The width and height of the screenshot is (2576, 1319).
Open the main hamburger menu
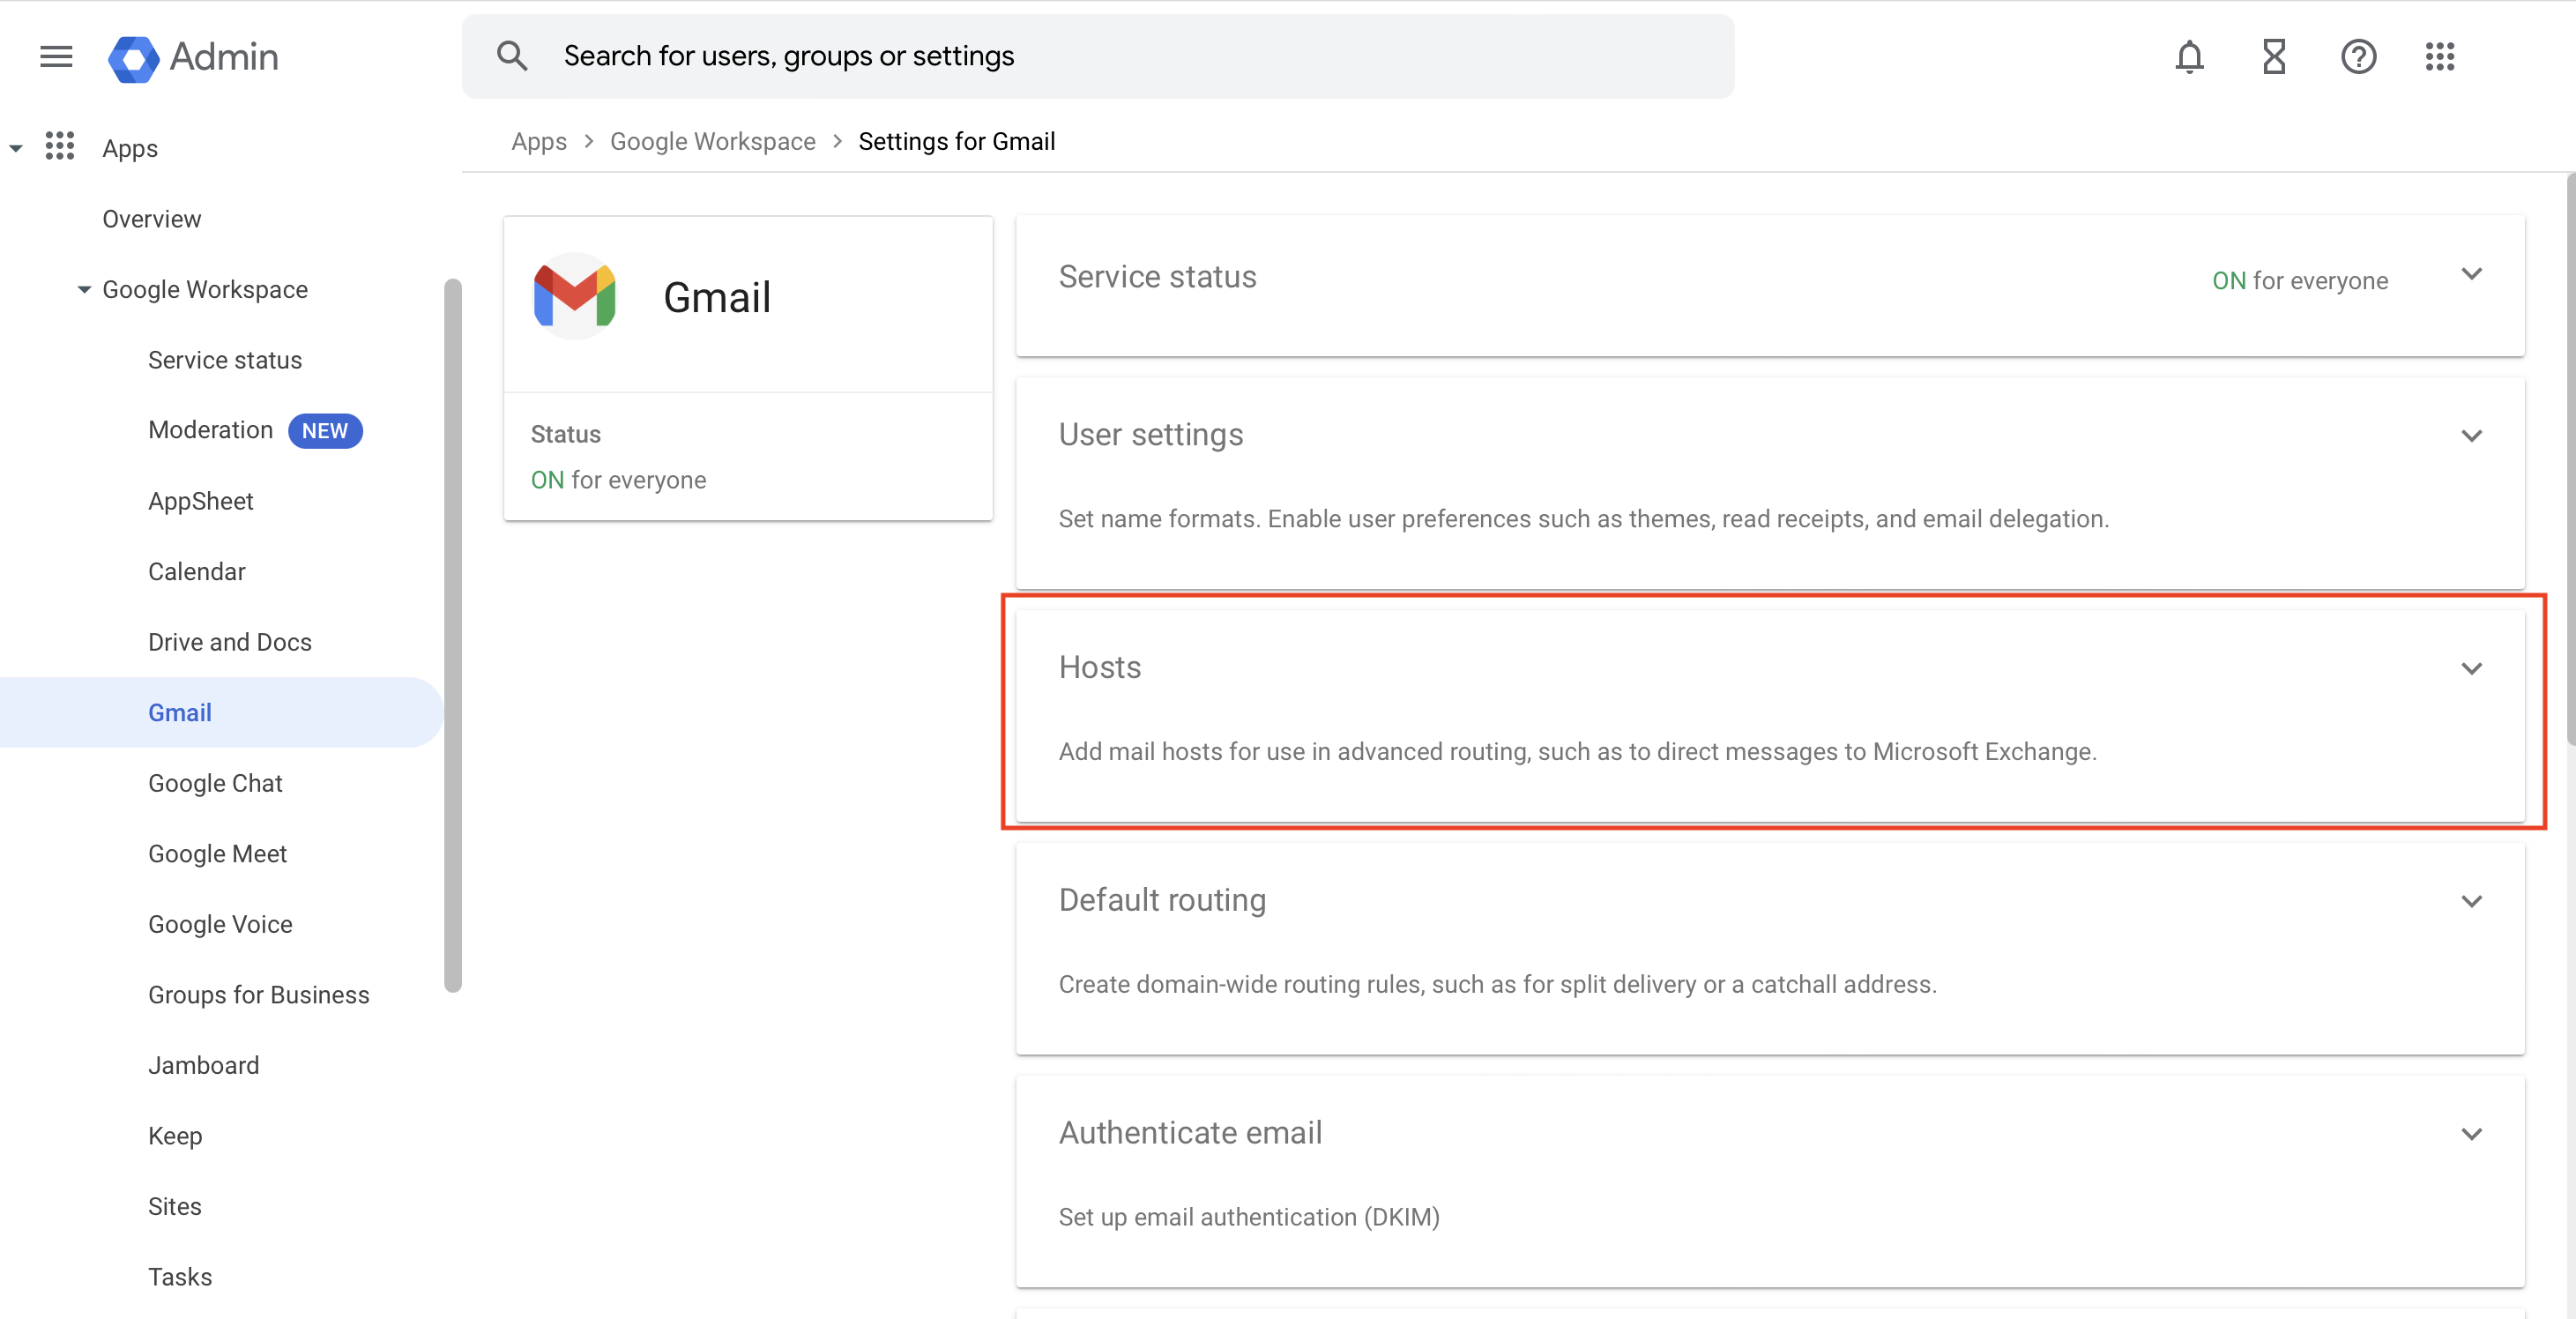coord(56,57)
